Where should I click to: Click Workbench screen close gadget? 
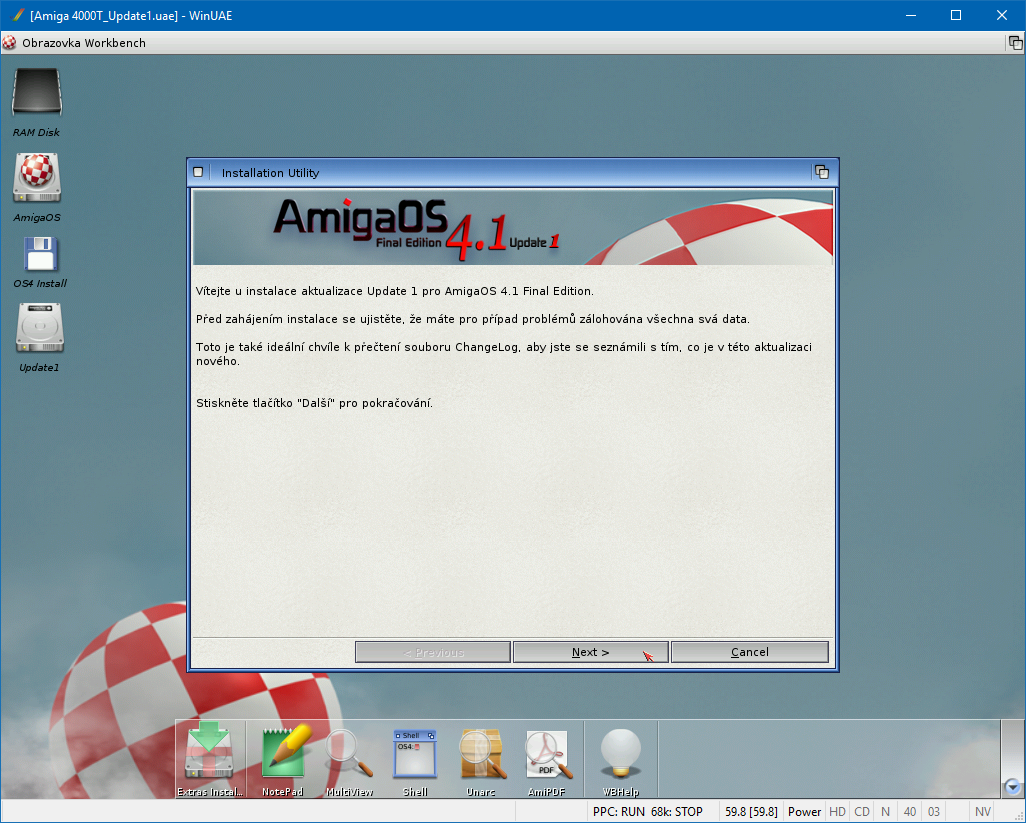point(9,43)
